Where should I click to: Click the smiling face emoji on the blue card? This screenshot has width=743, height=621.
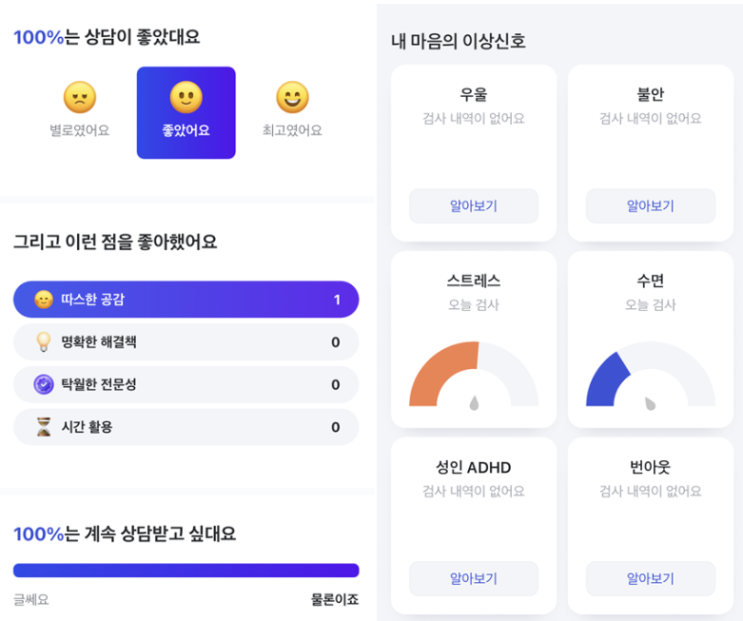[186, 97]
